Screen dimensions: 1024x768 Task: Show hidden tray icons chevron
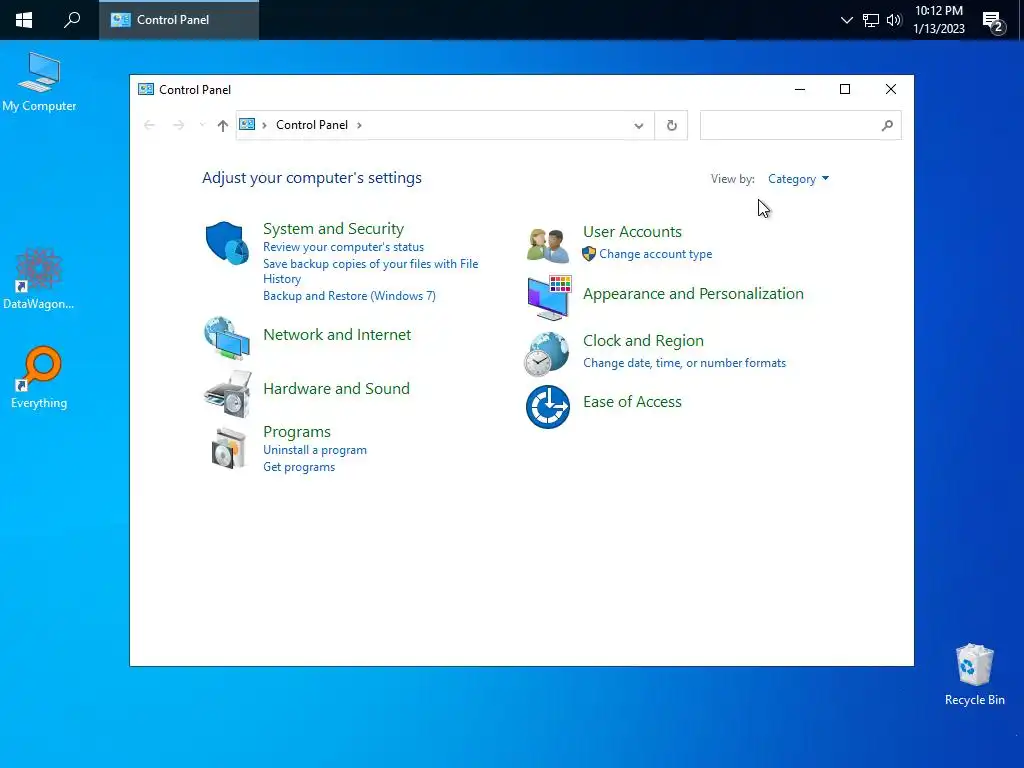tap(846, 20)
